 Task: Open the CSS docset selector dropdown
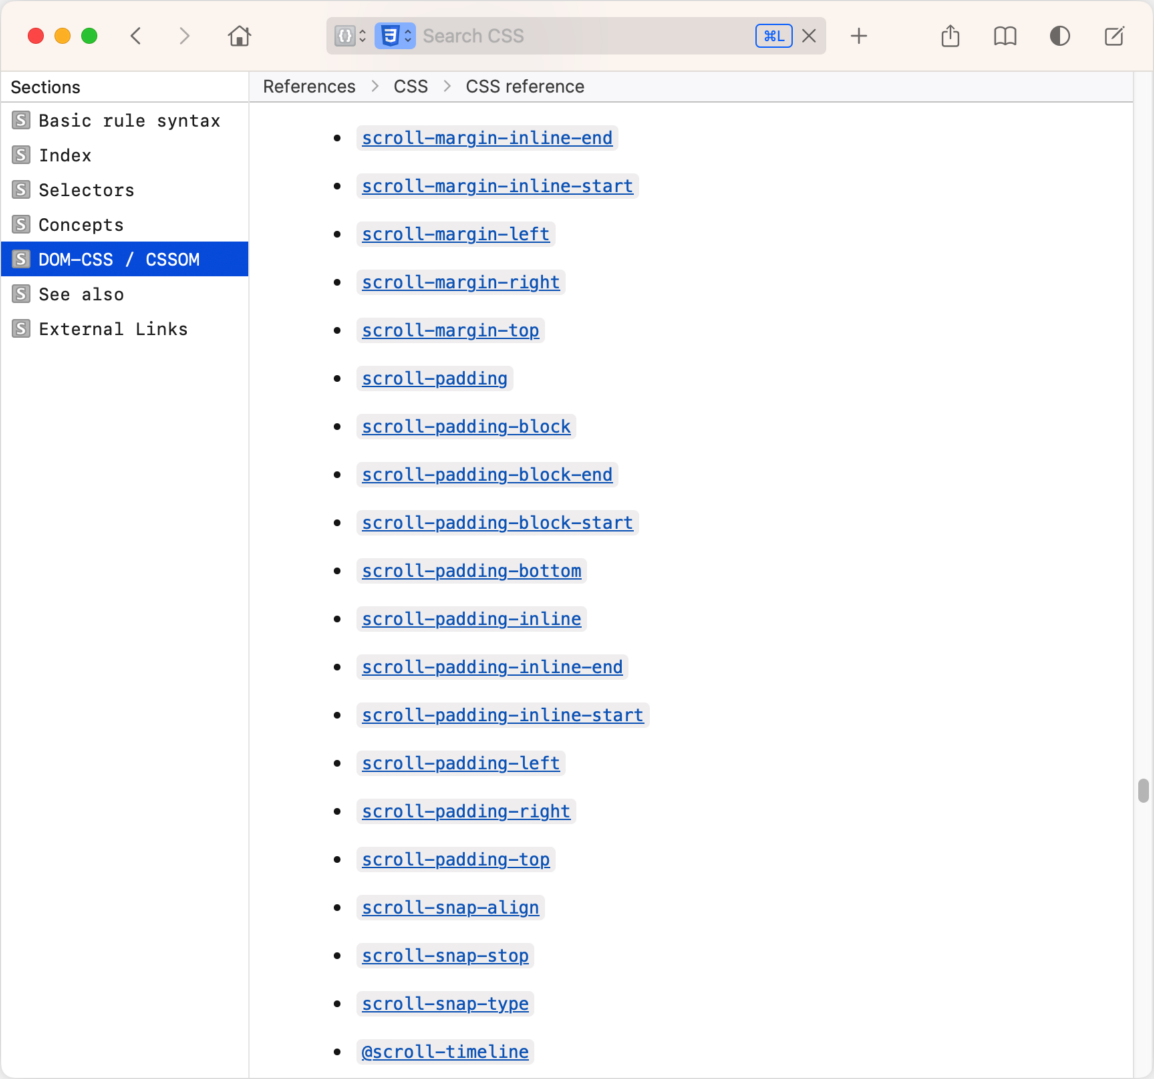point(395,36)
